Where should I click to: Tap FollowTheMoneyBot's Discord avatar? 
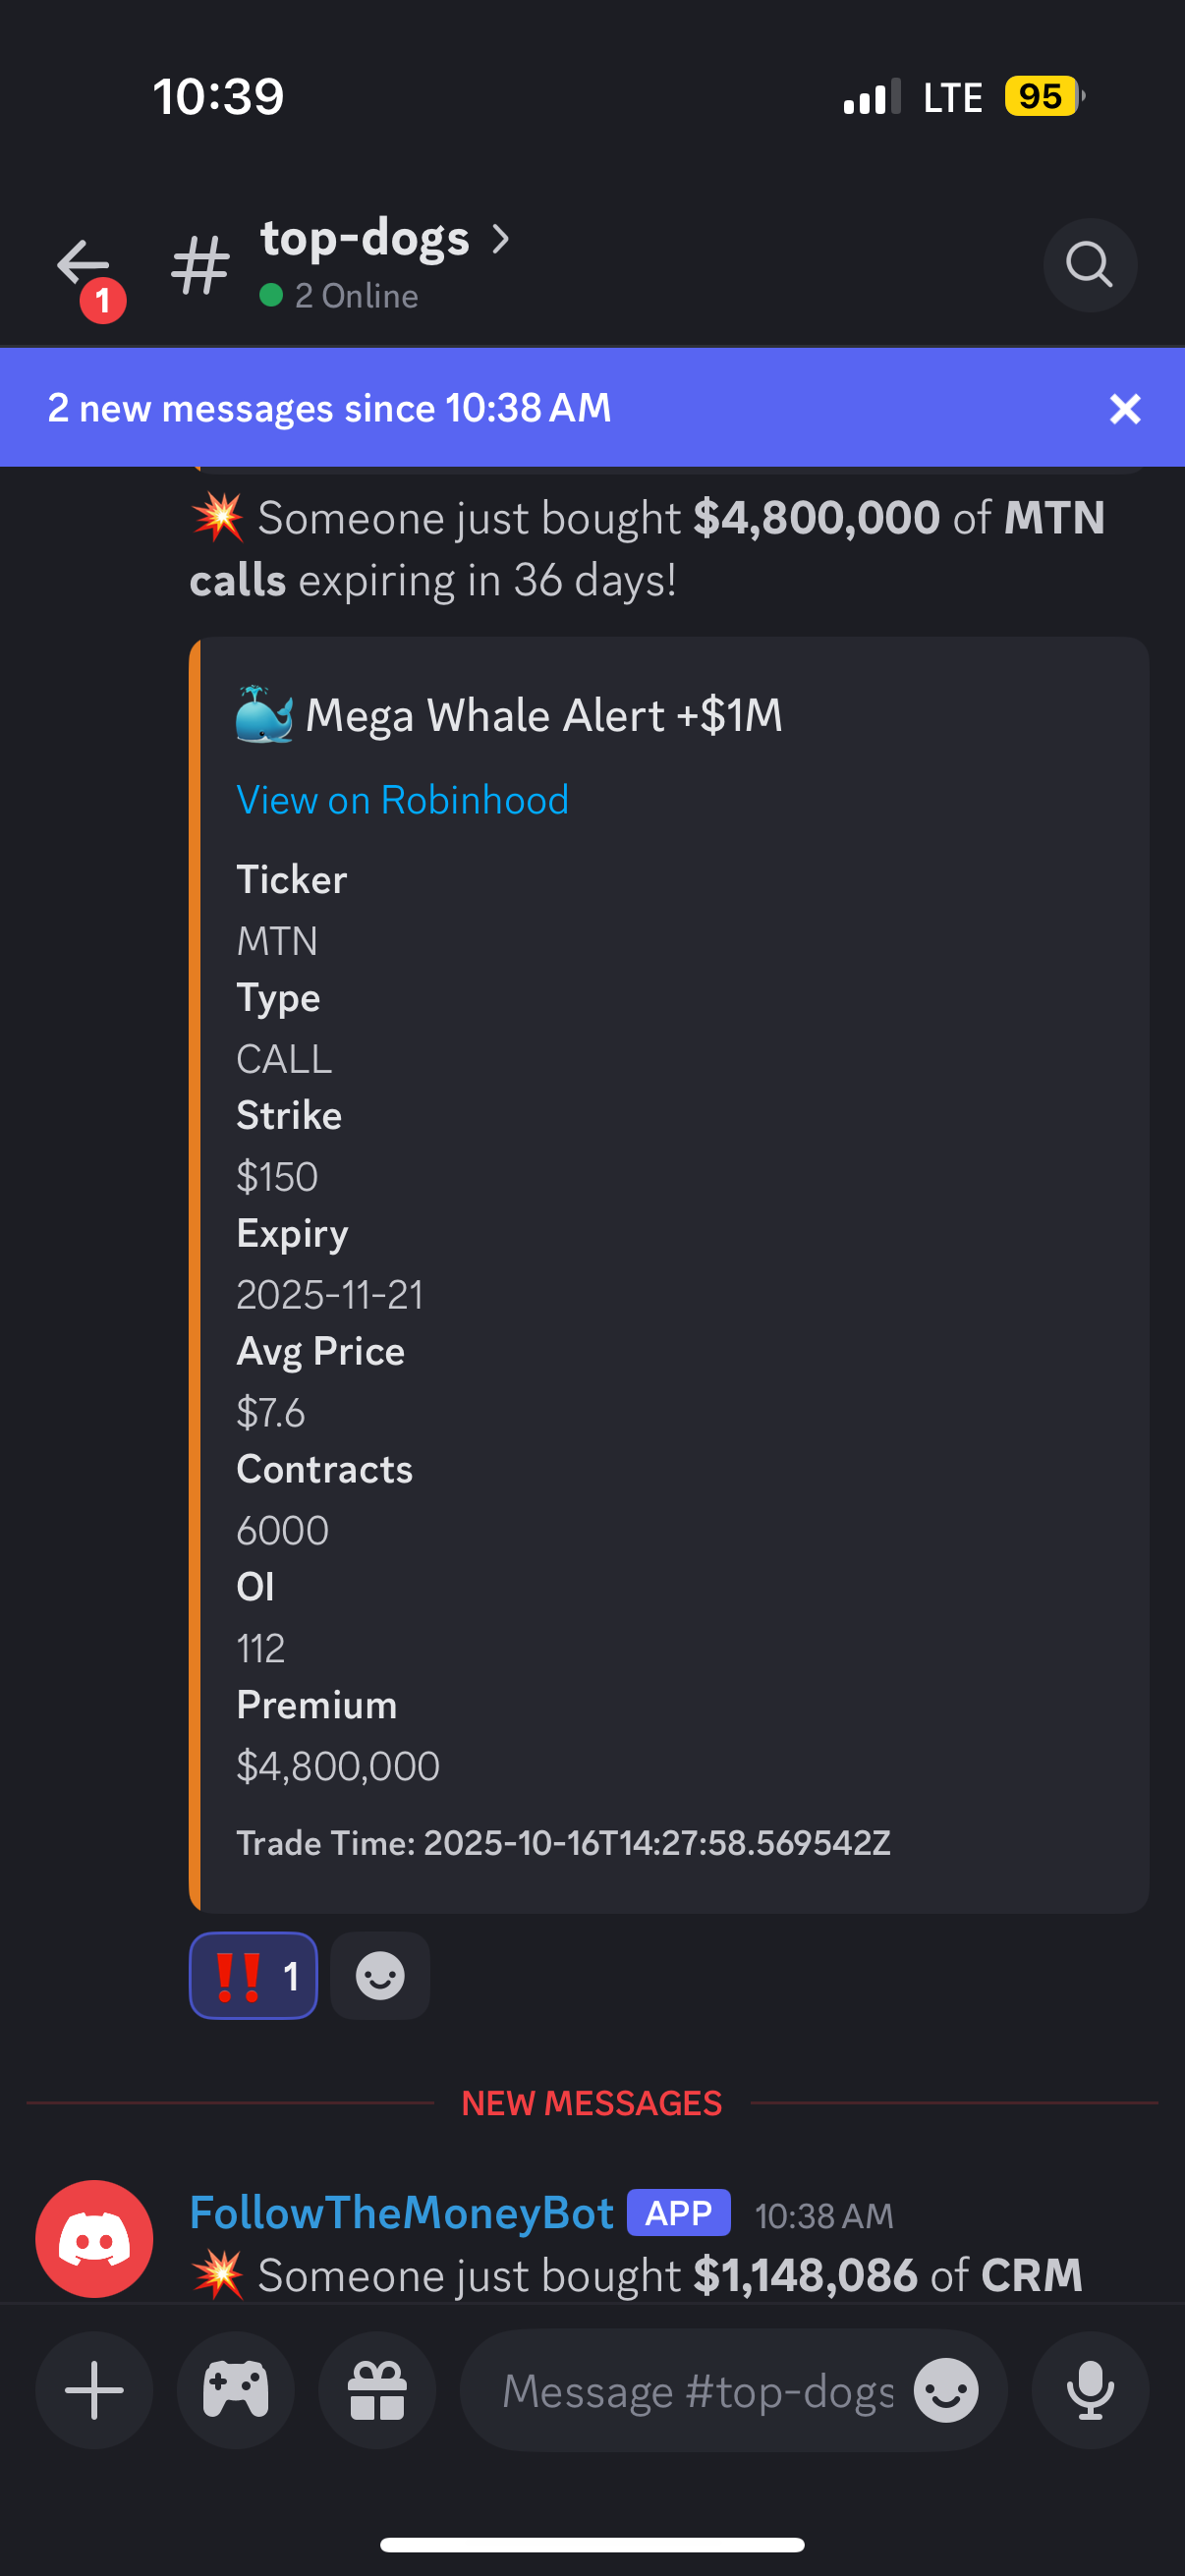pyautogui.click(x=94, y=2238)
